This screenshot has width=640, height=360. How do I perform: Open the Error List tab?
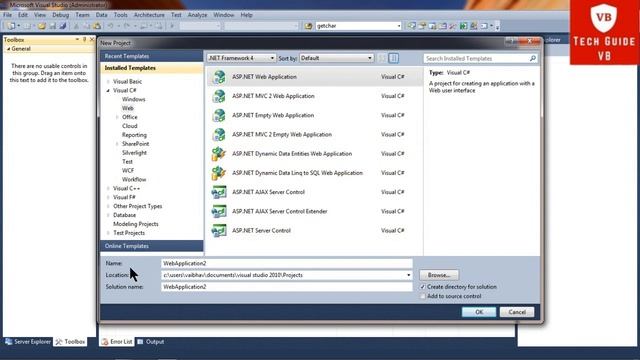[x=117, y=342]
